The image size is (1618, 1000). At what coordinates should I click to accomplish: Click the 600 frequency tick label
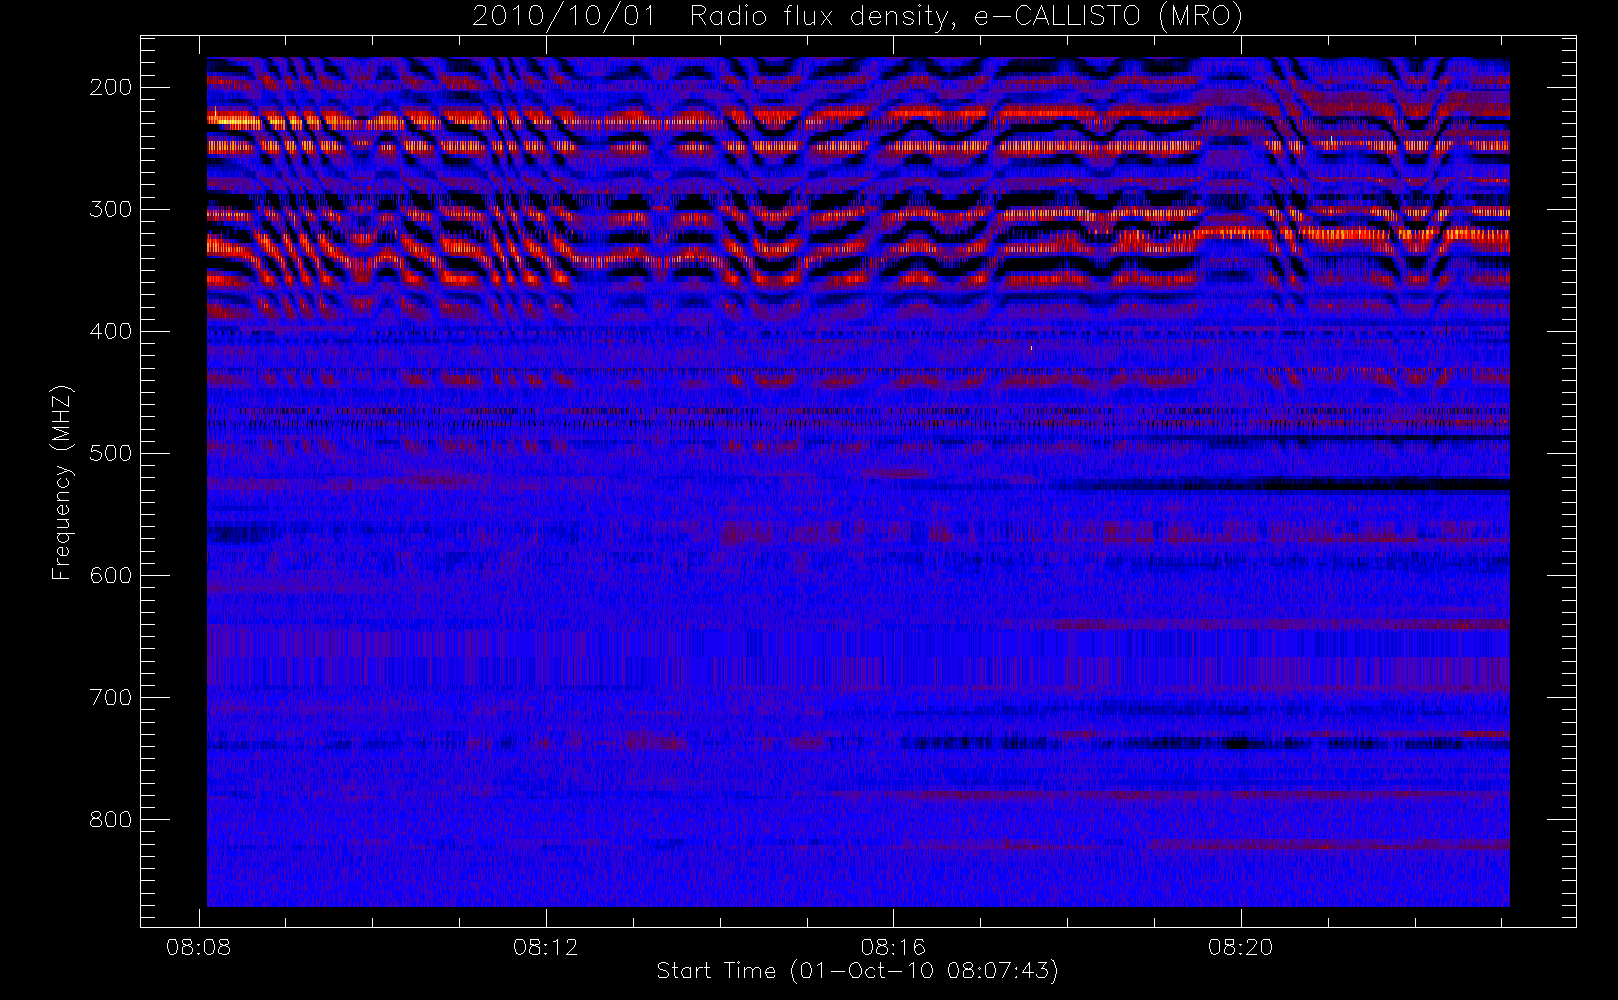pyautogui.click(x=111, y=575)
